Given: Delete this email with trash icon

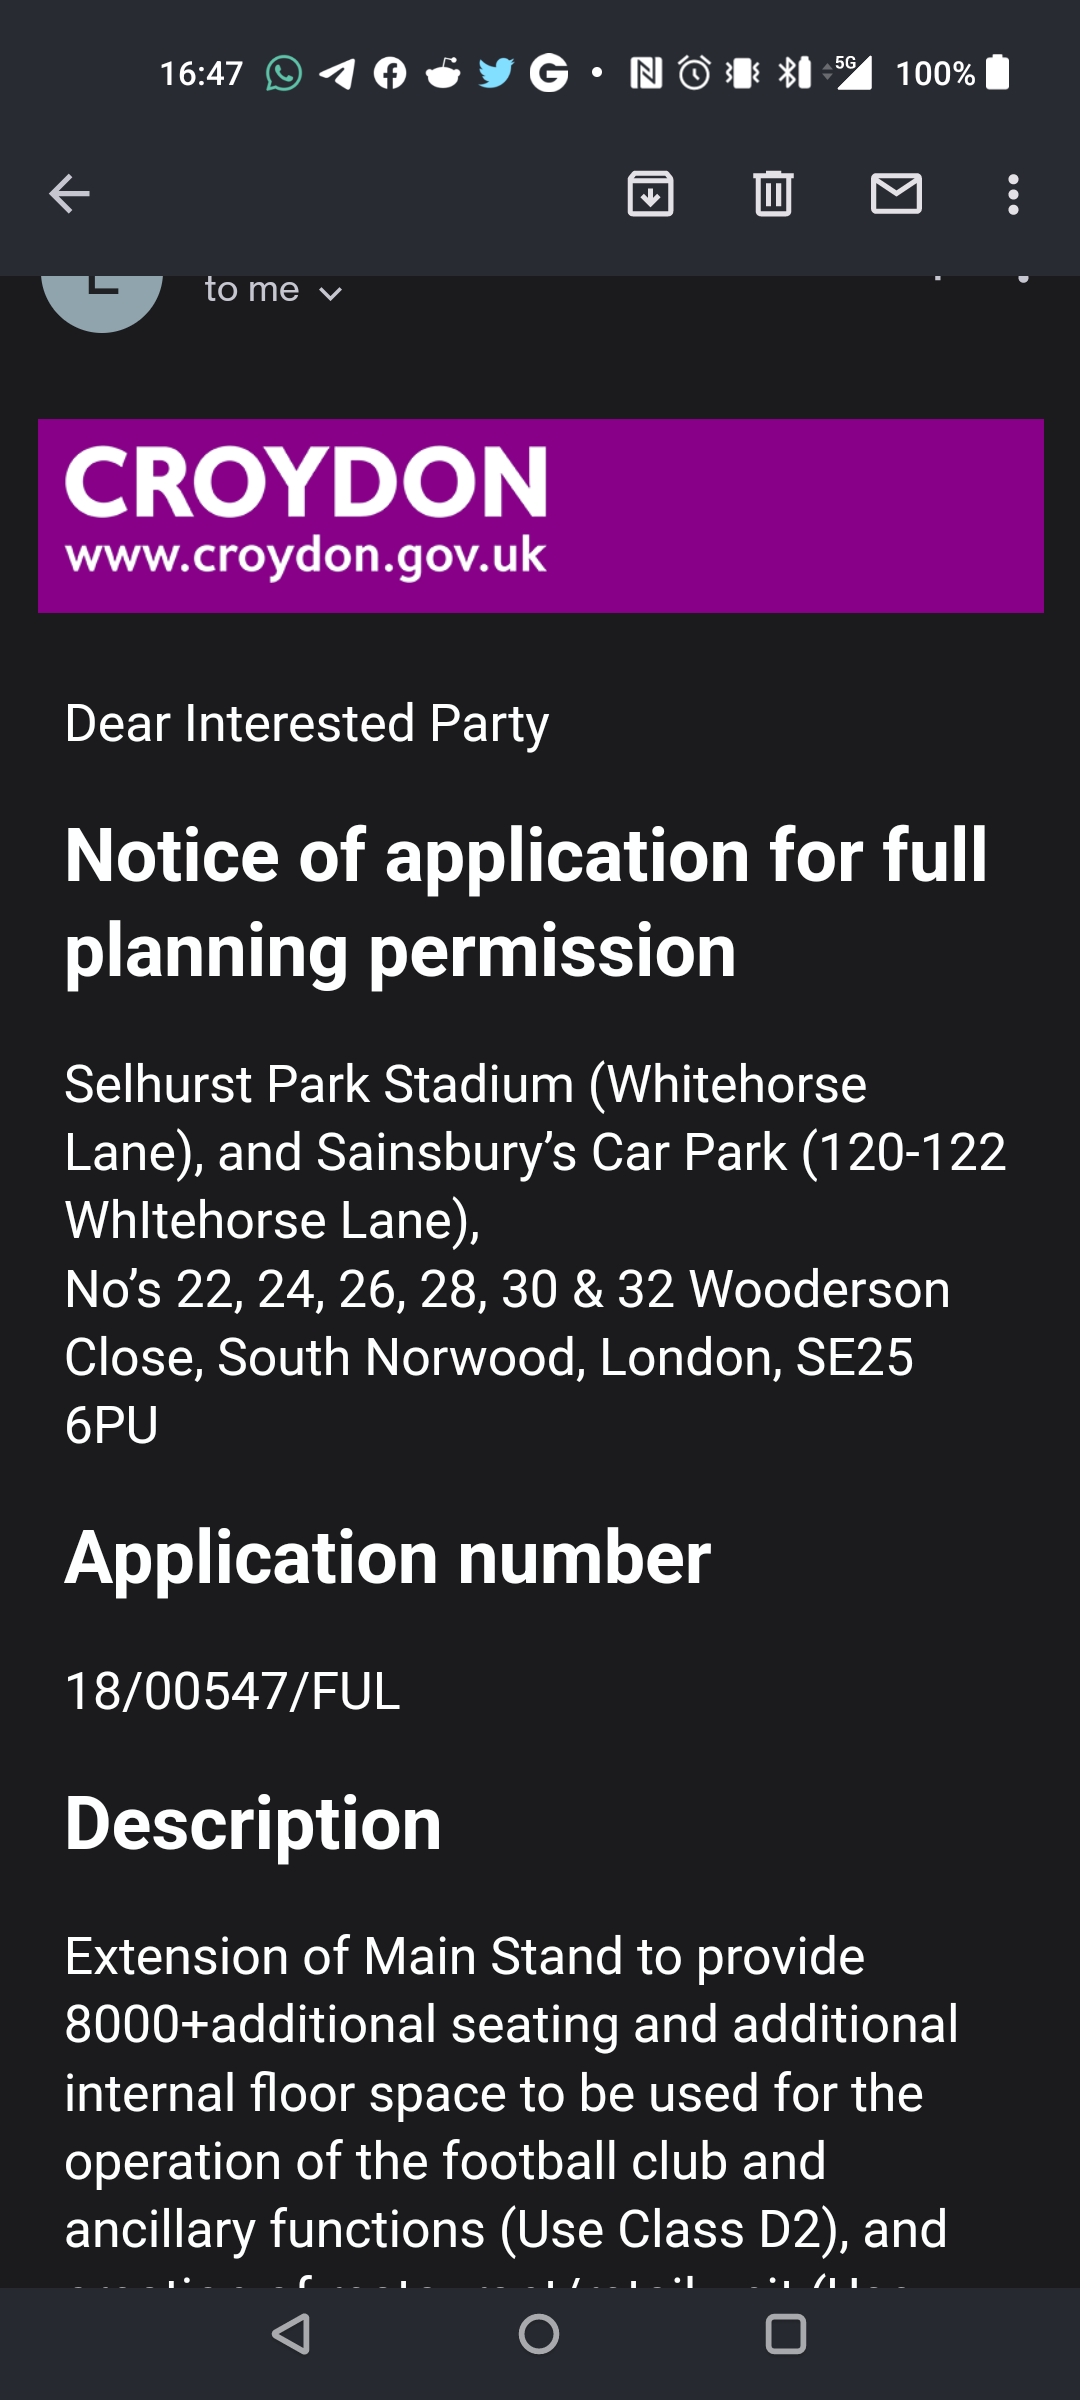Looking at the screenshot, I should point(773,194).
